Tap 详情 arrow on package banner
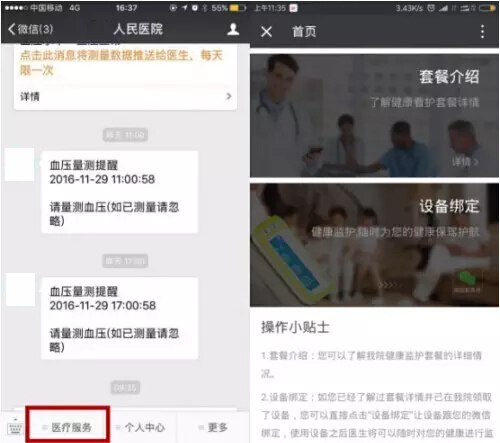 coord(466,162)
